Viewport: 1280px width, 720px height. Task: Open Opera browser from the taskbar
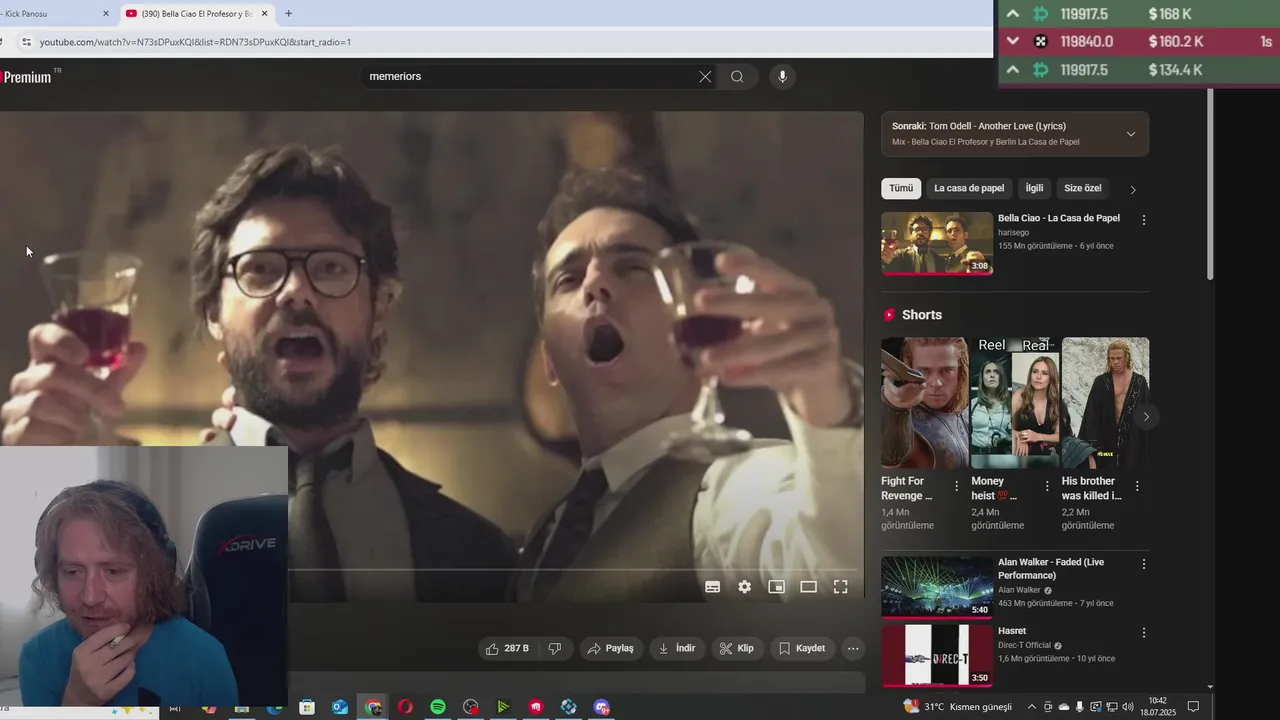coord(405,707)
